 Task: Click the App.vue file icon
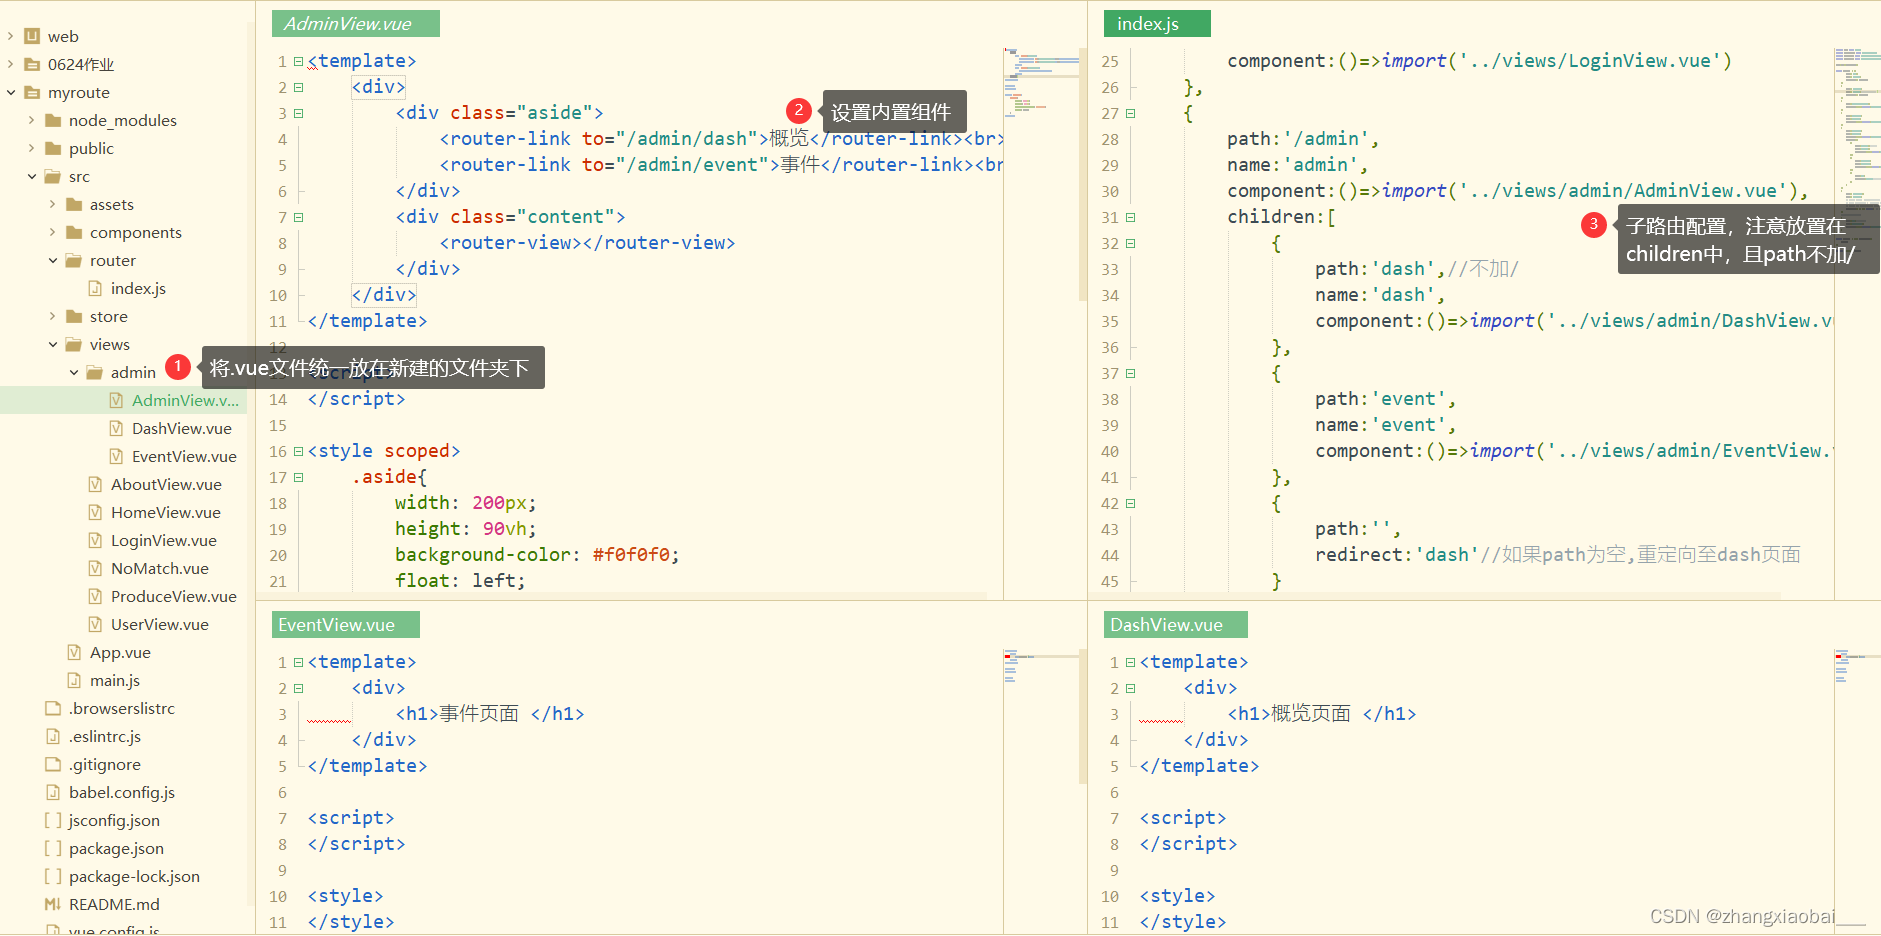click(x=74, y=652)
